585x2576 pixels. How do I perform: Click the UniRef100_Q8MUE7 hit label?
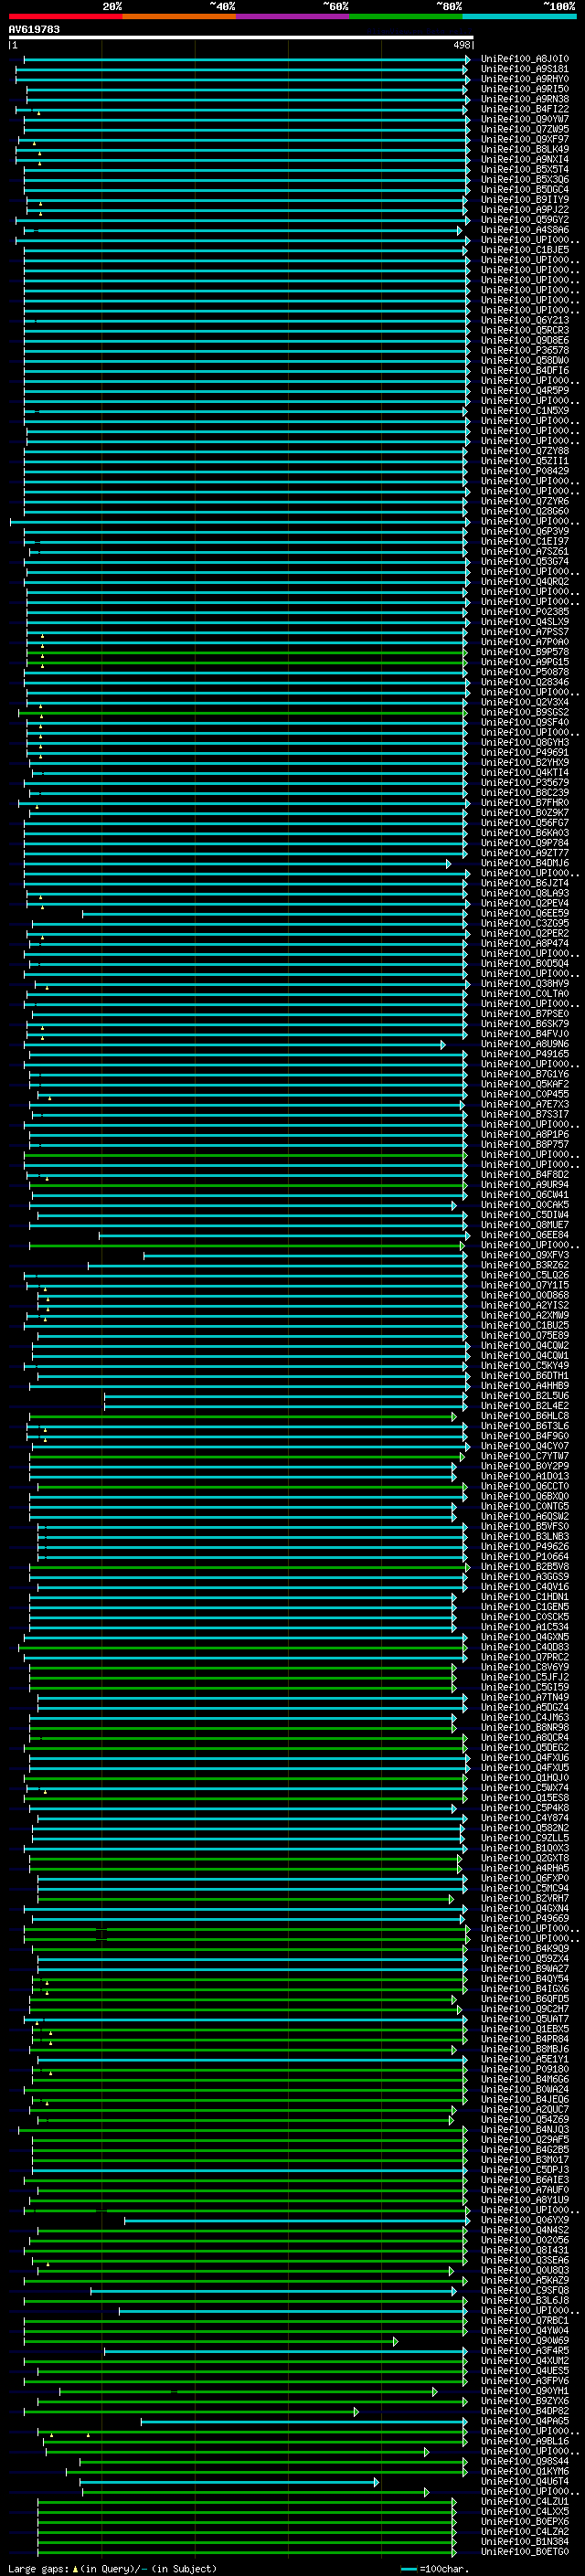tap(525, 1225)
